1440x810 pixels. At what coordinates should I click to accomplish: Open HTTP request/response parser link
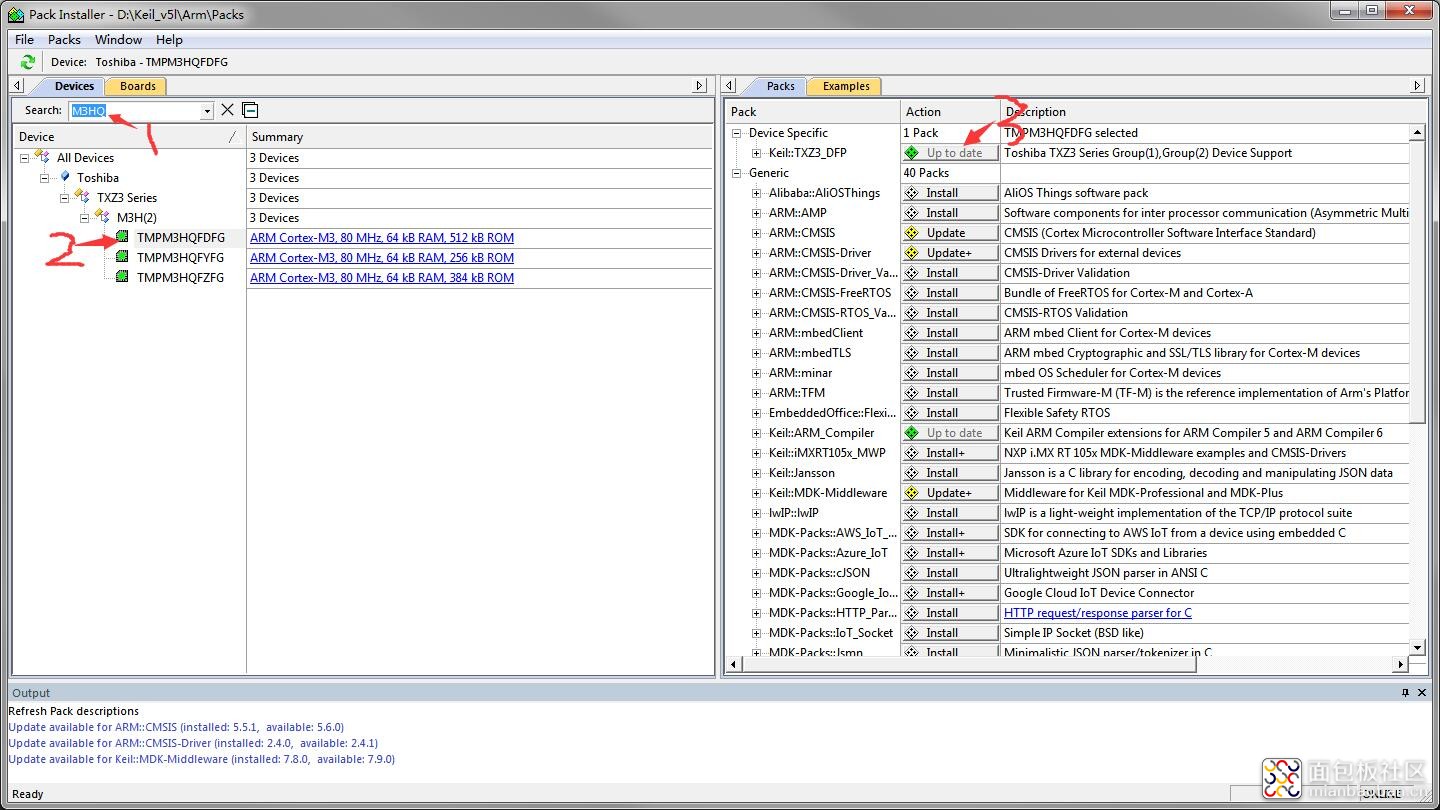1098,613
